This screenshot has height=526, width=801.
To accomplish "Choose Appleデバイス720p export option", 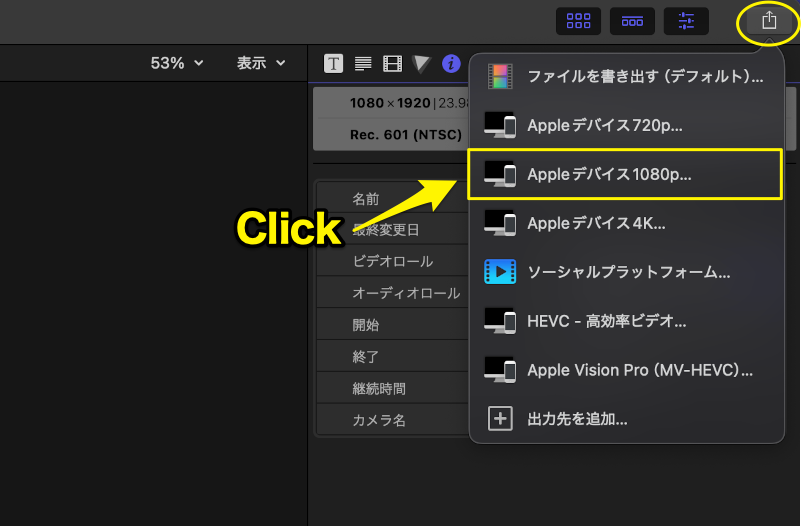I will (626, 125).
